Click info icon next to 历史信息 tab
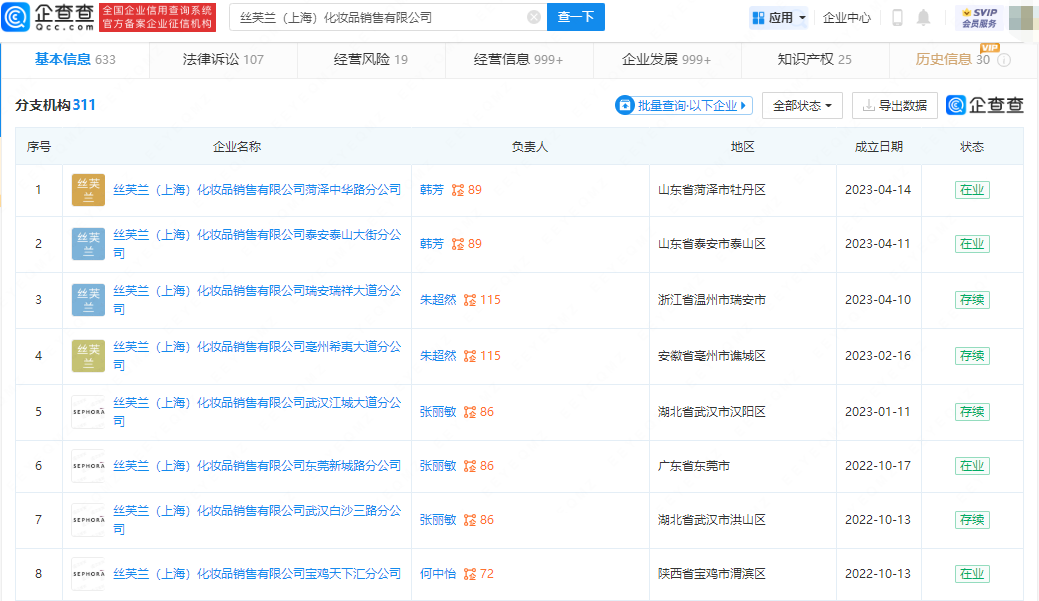 point(1004,60)
